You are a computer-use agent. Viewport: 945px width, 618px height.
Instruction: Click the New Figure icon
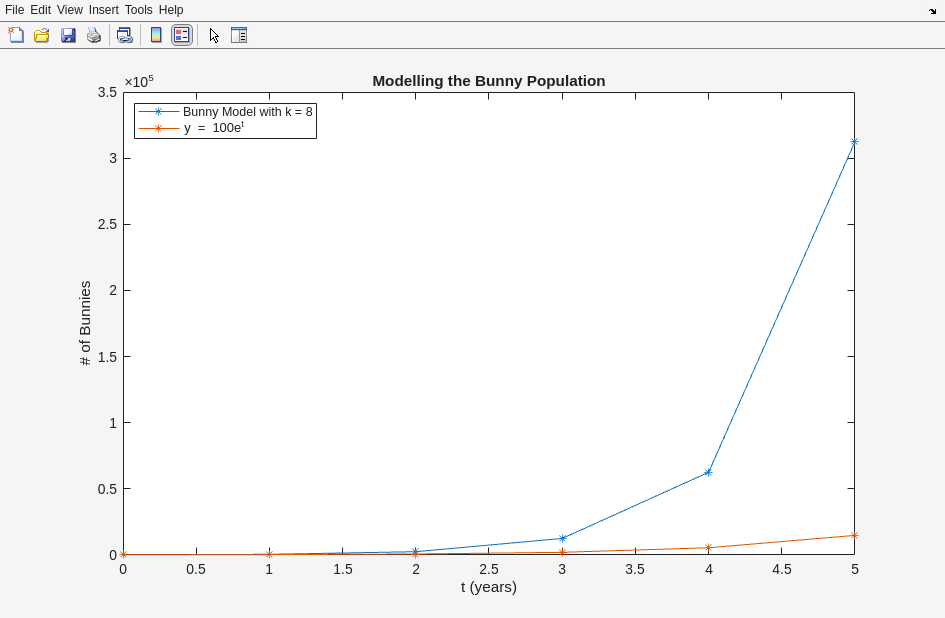coord(16,35)
